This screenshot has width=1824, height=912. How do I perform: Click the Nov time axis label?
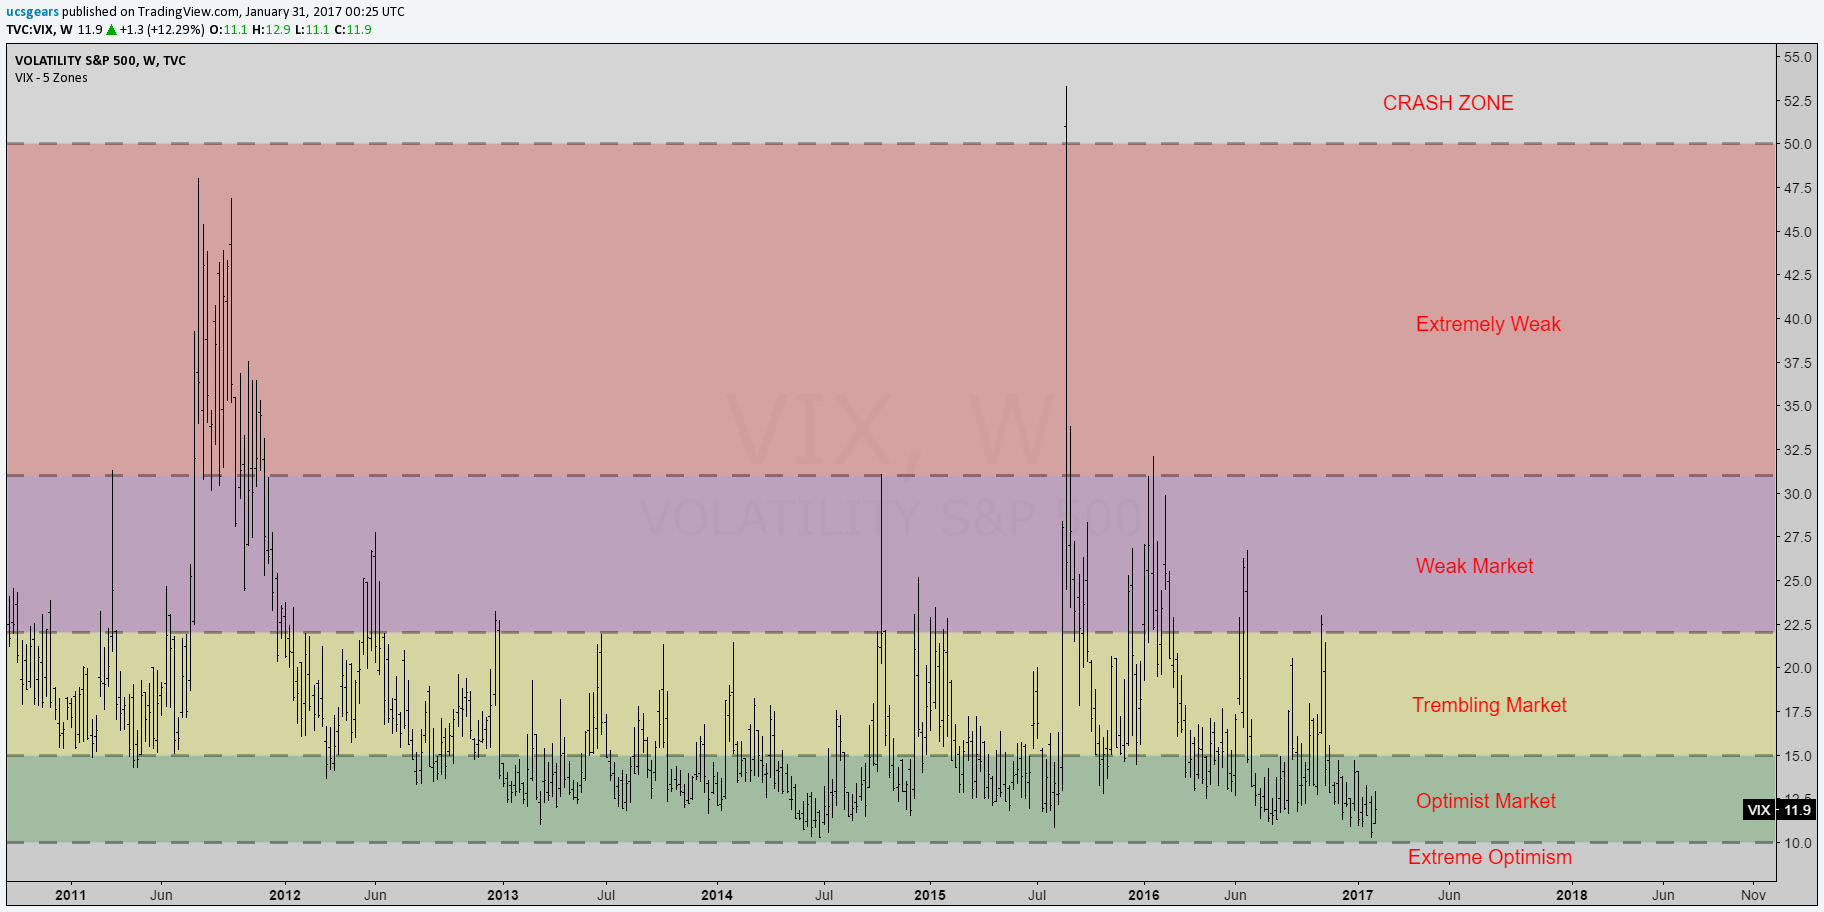[x=1753, y=895]
